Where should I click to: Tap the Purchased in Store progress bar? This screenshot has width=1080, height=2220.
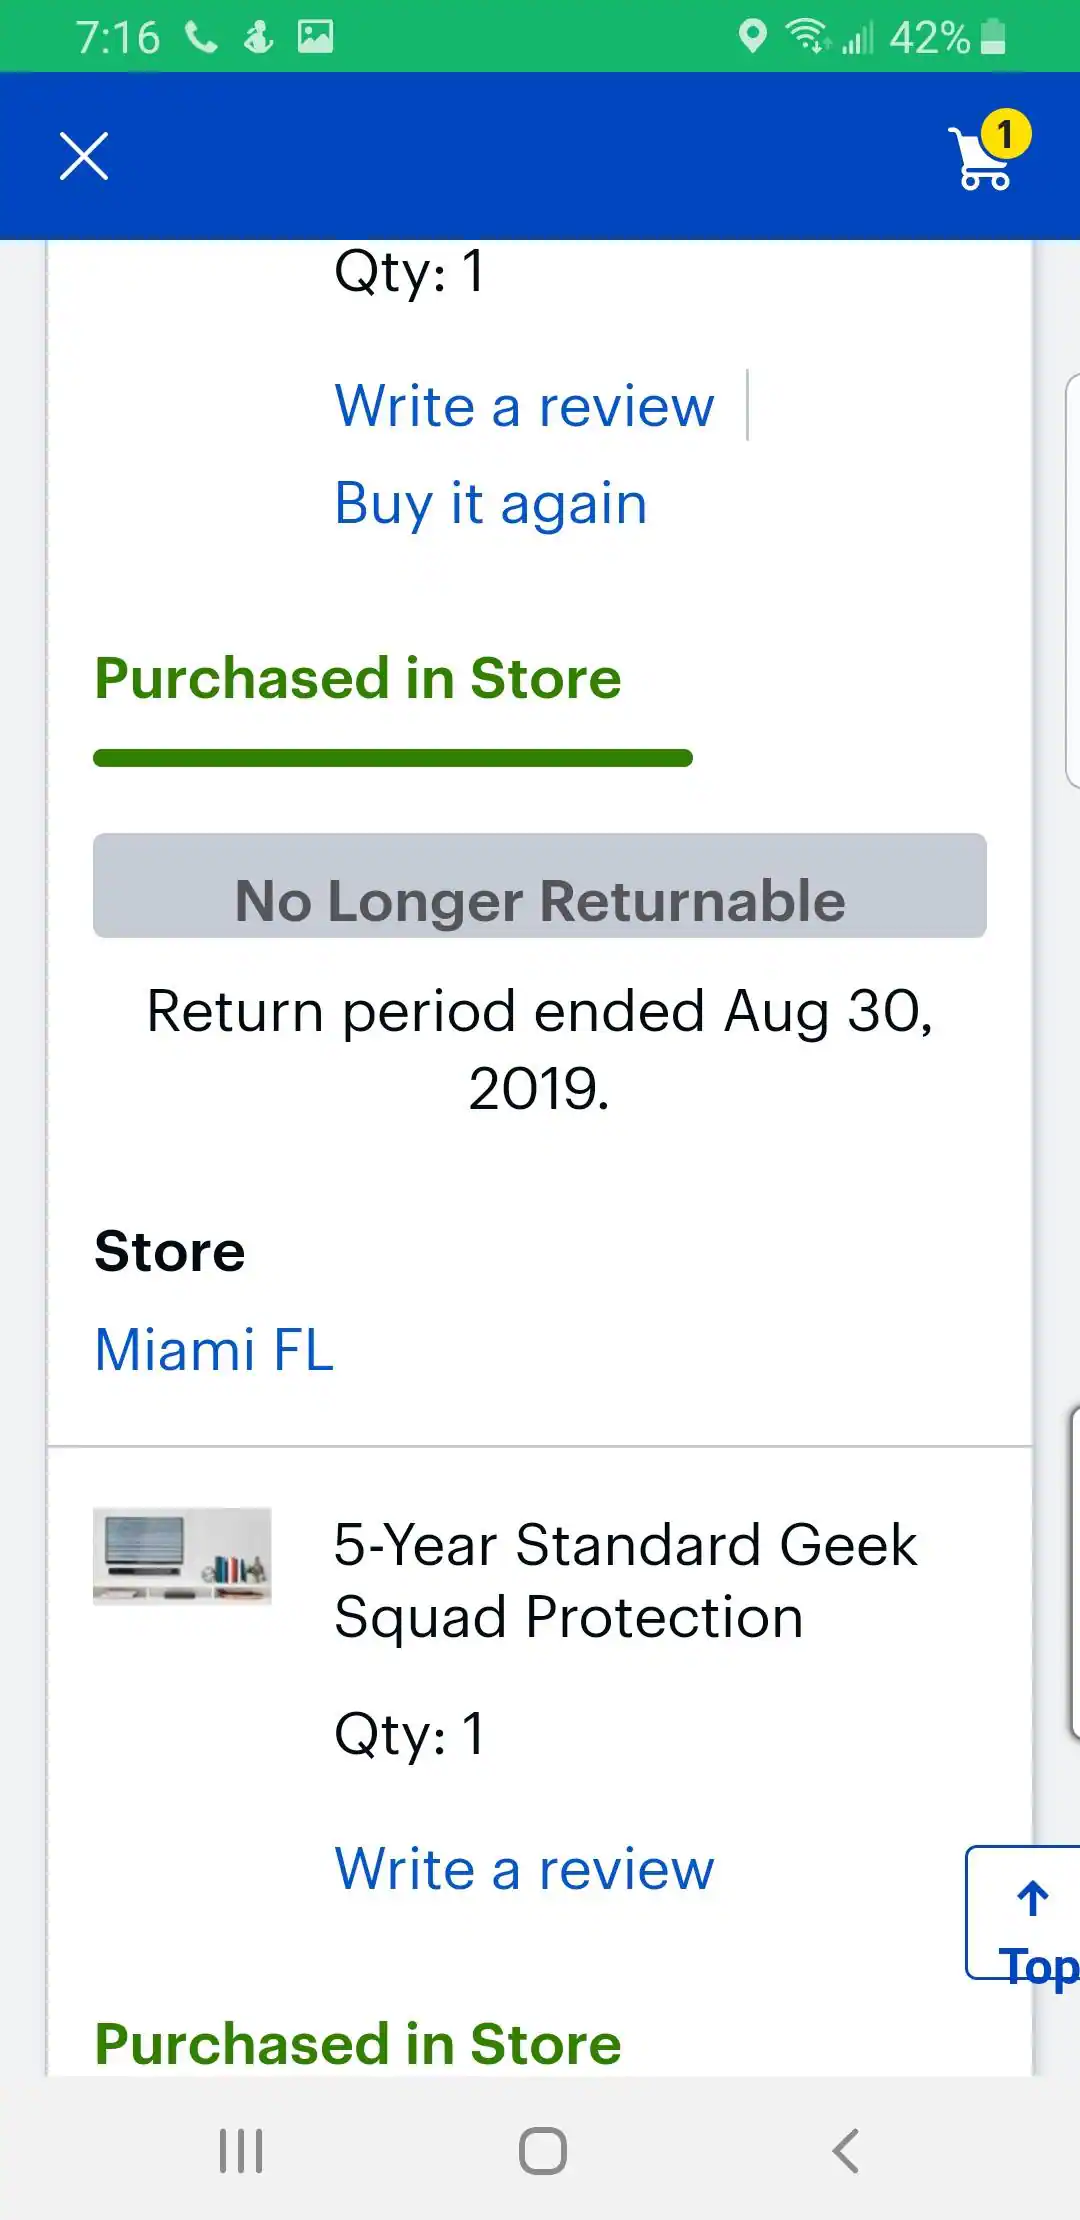pos(393,758)
